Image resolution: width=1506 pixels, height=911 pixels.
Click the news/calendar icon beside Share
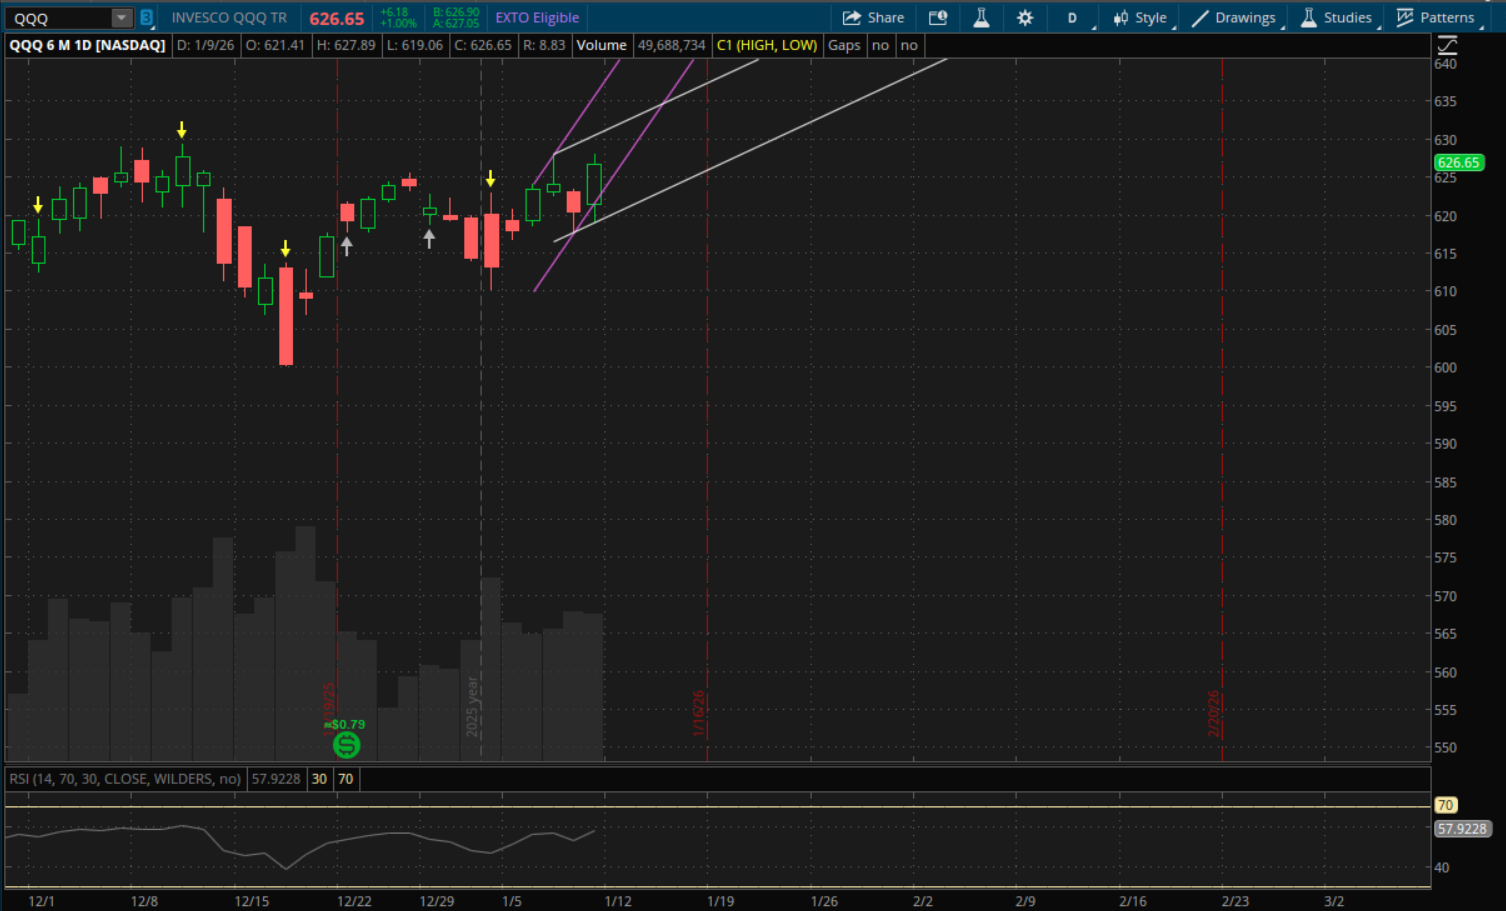coord(938,18)
